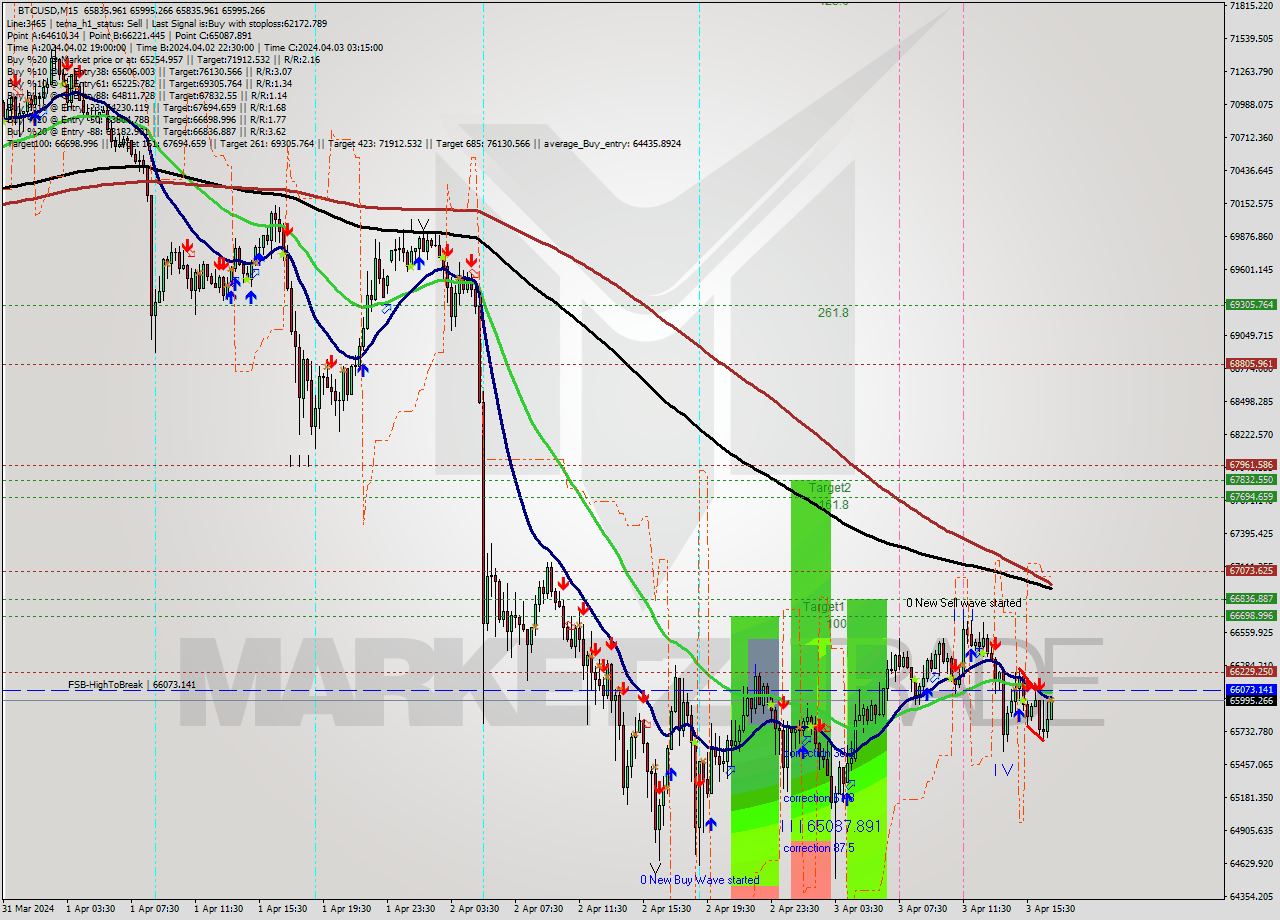Click the '31 Mar 2024' time label

[30, 909]
